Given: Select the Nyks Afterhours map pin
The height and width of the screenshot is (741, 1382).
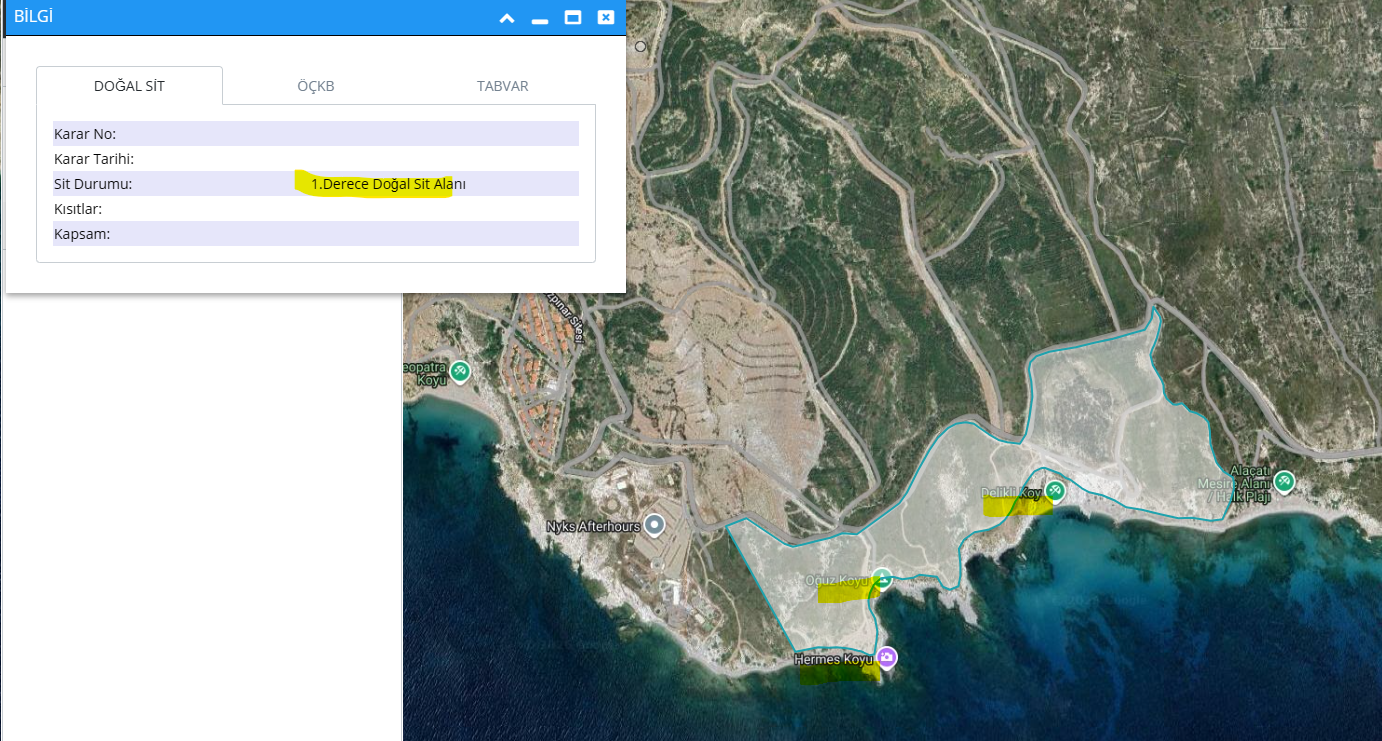Looking at the screenshot, I should pyautogui.click(x=655, y=525).
